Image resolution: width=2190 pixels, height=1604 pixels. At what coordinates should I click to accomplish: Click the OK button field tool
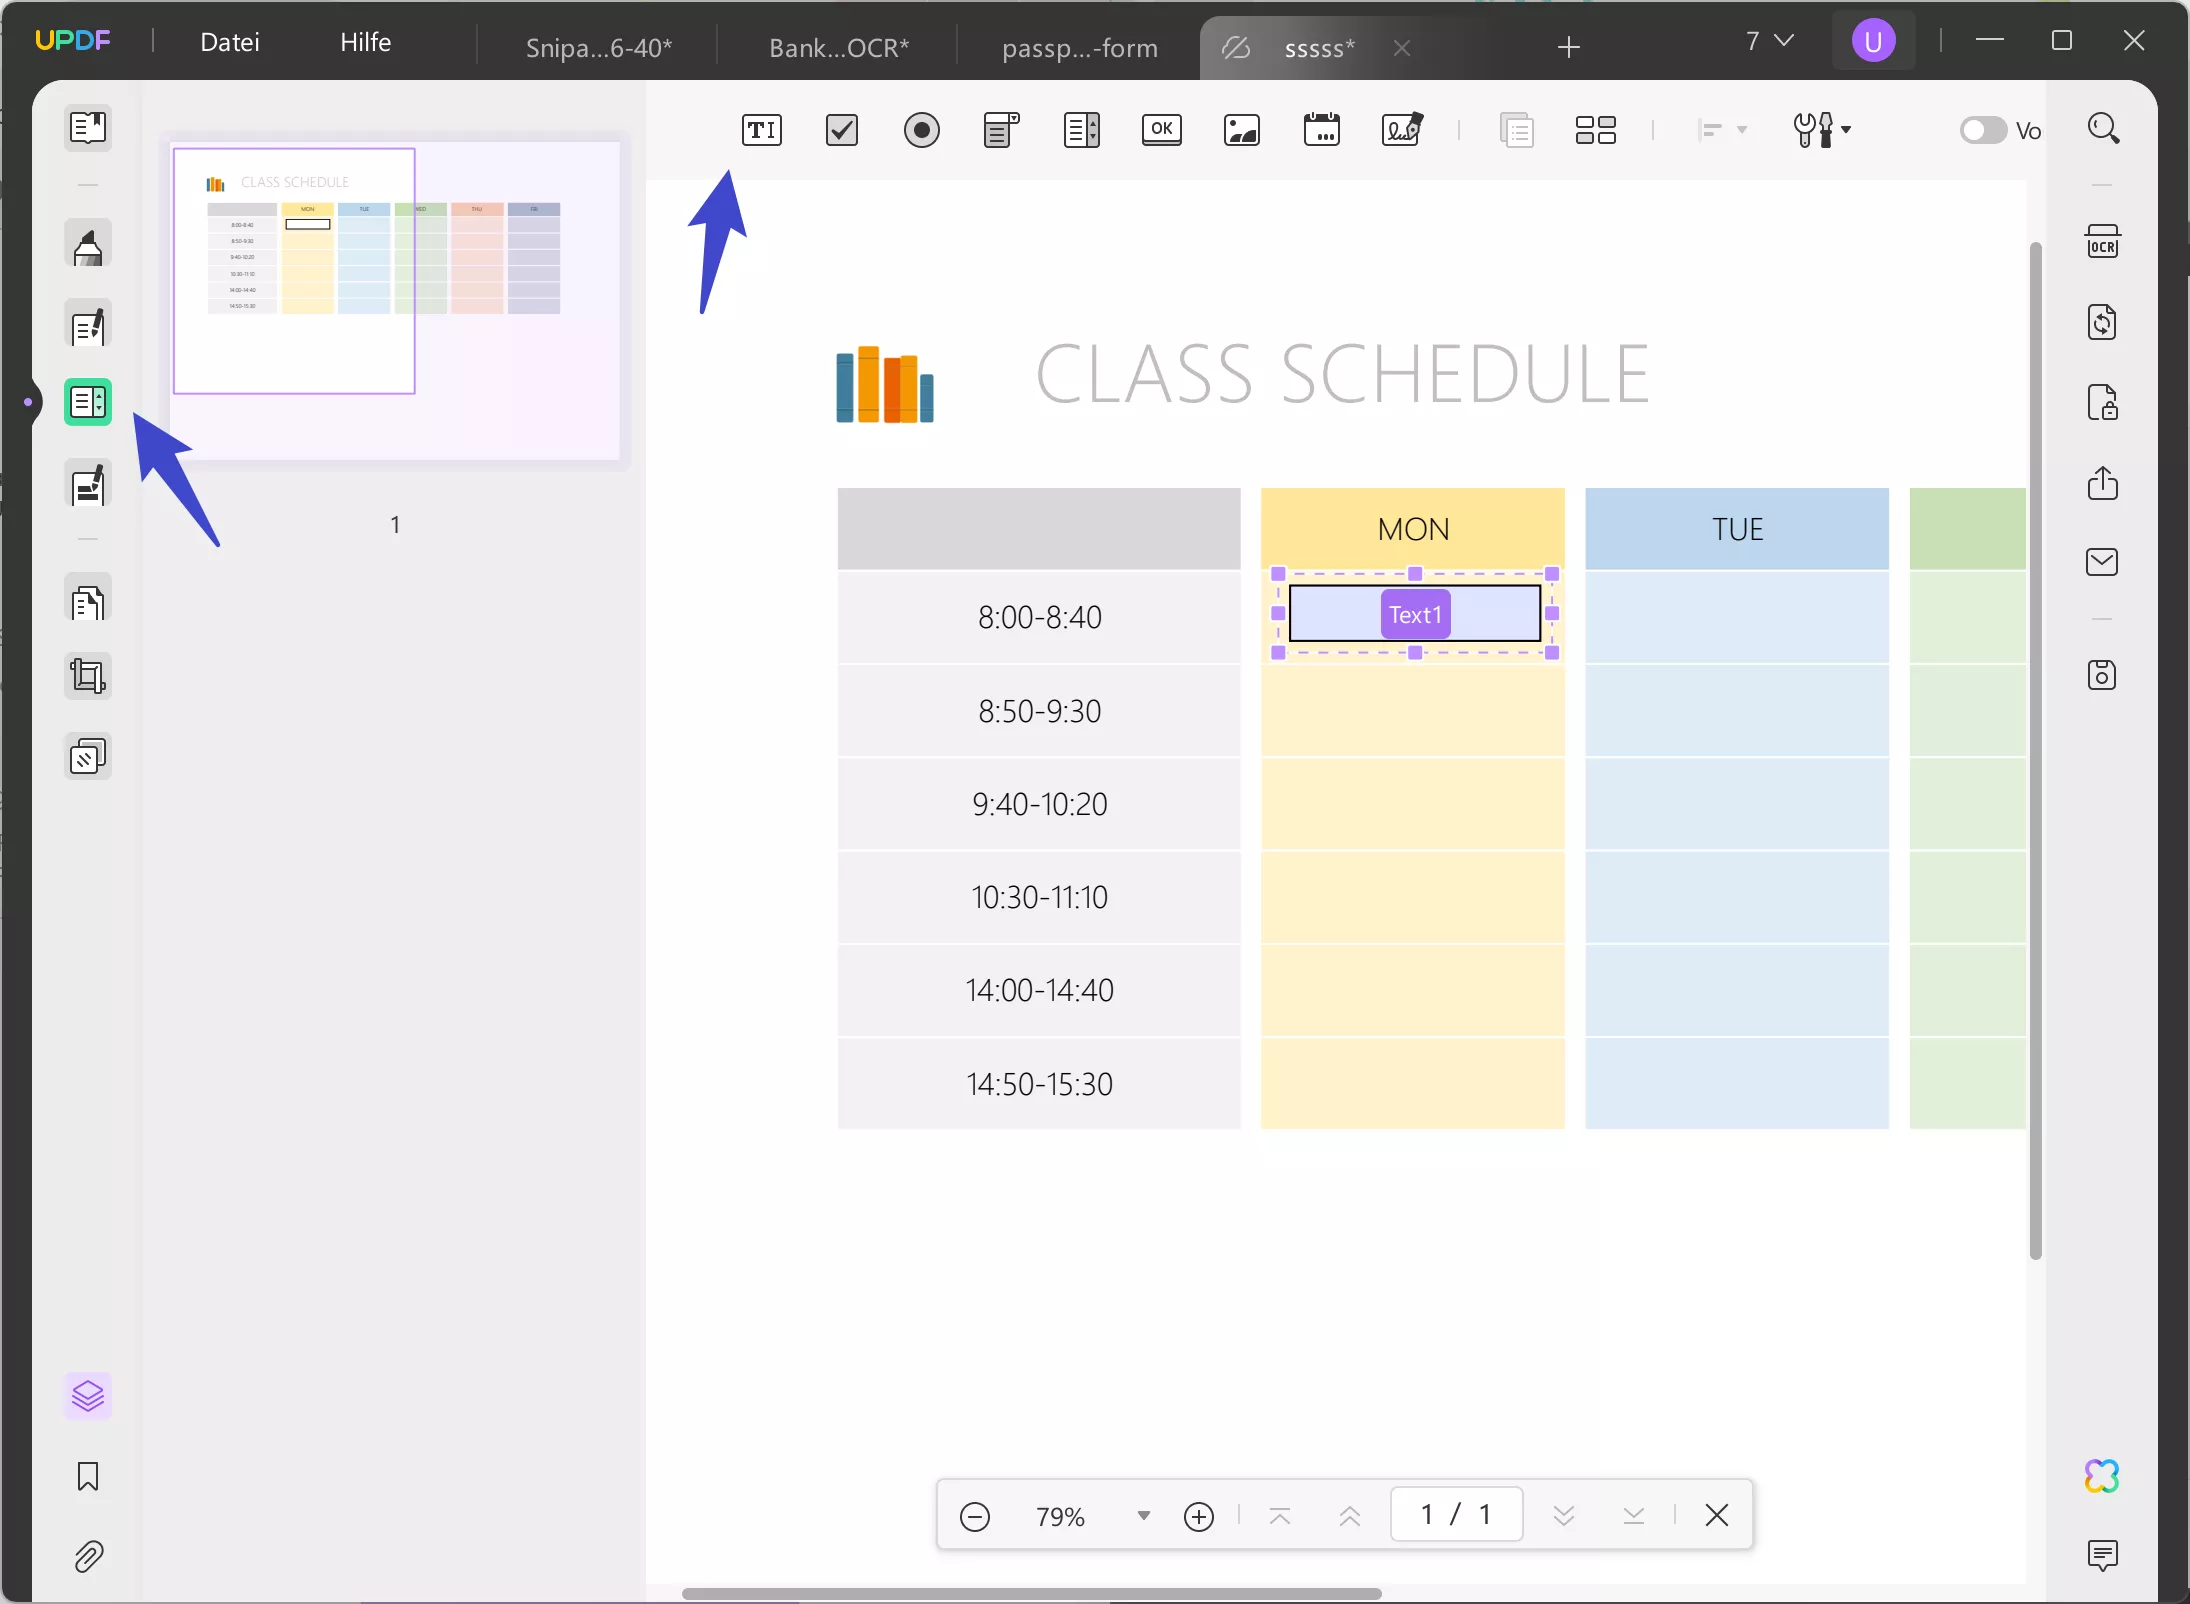pos(1161,130)
